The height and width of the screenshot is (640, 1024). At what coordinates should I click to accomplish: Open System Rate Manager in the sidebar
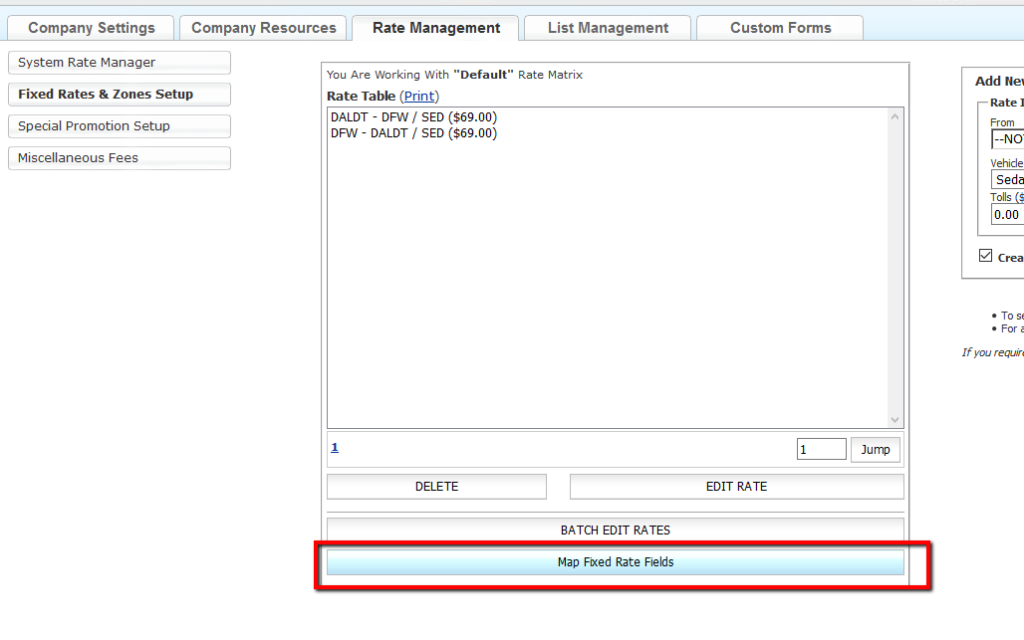(119, 63)
